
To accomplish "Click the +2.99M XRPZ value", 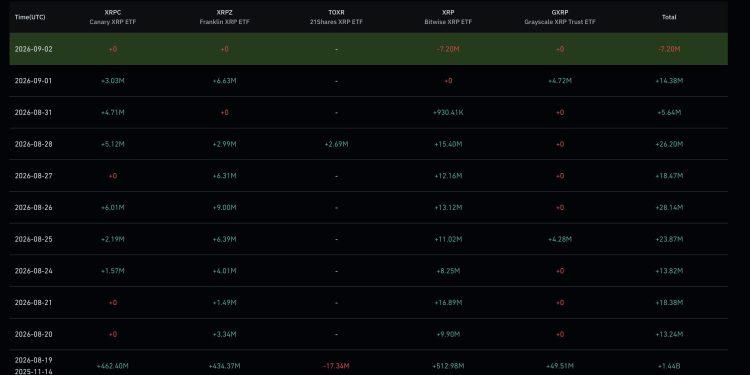I will 224,144.
